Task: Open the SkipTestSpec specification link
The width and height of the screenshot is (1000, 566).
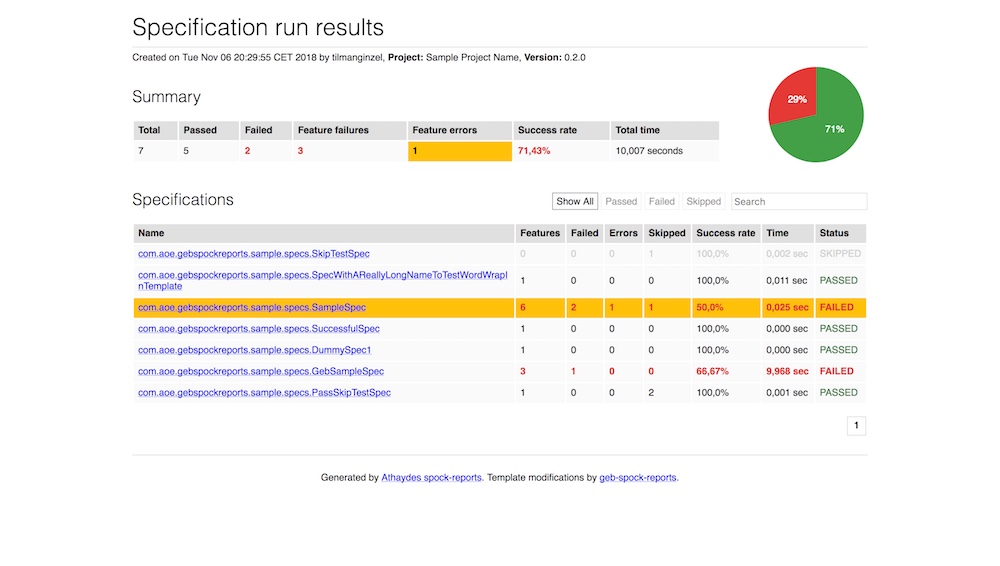Action: [254, 253]
